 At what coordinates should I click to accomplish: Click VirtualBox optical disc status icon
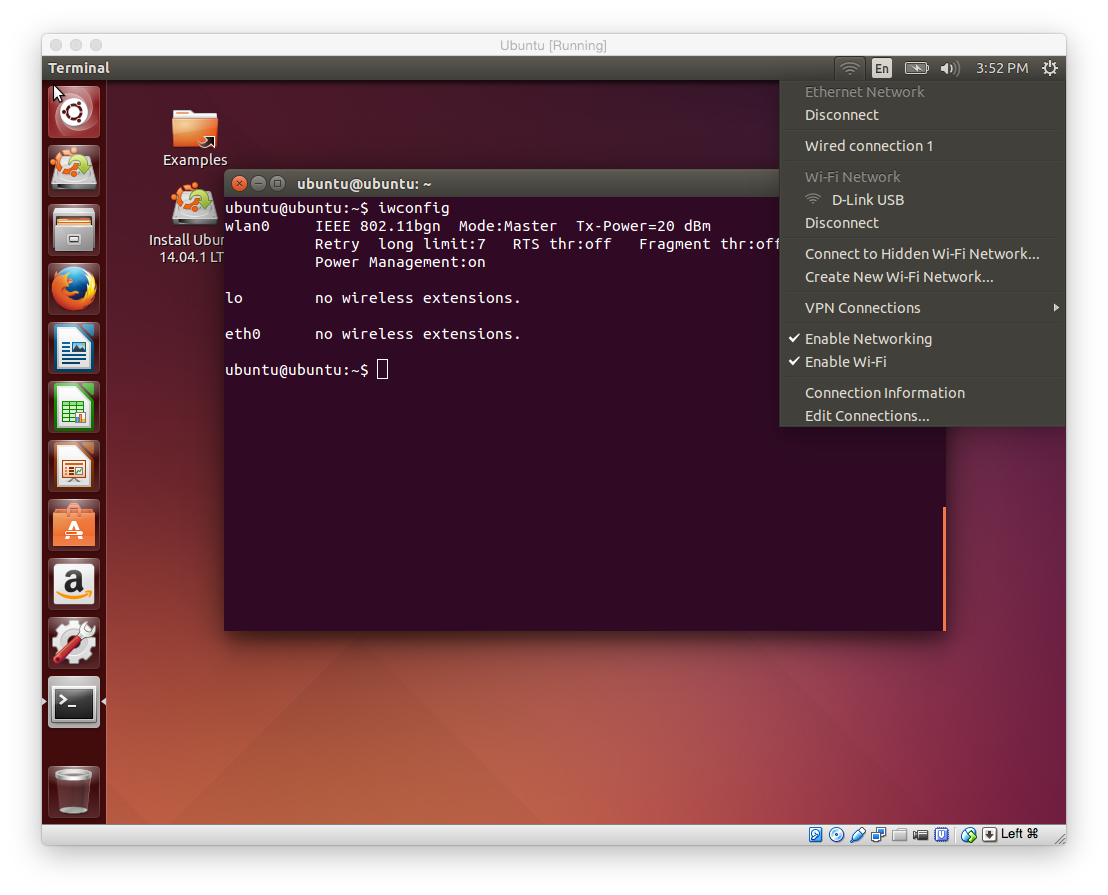pyautogui.click(x=837, y=835)
